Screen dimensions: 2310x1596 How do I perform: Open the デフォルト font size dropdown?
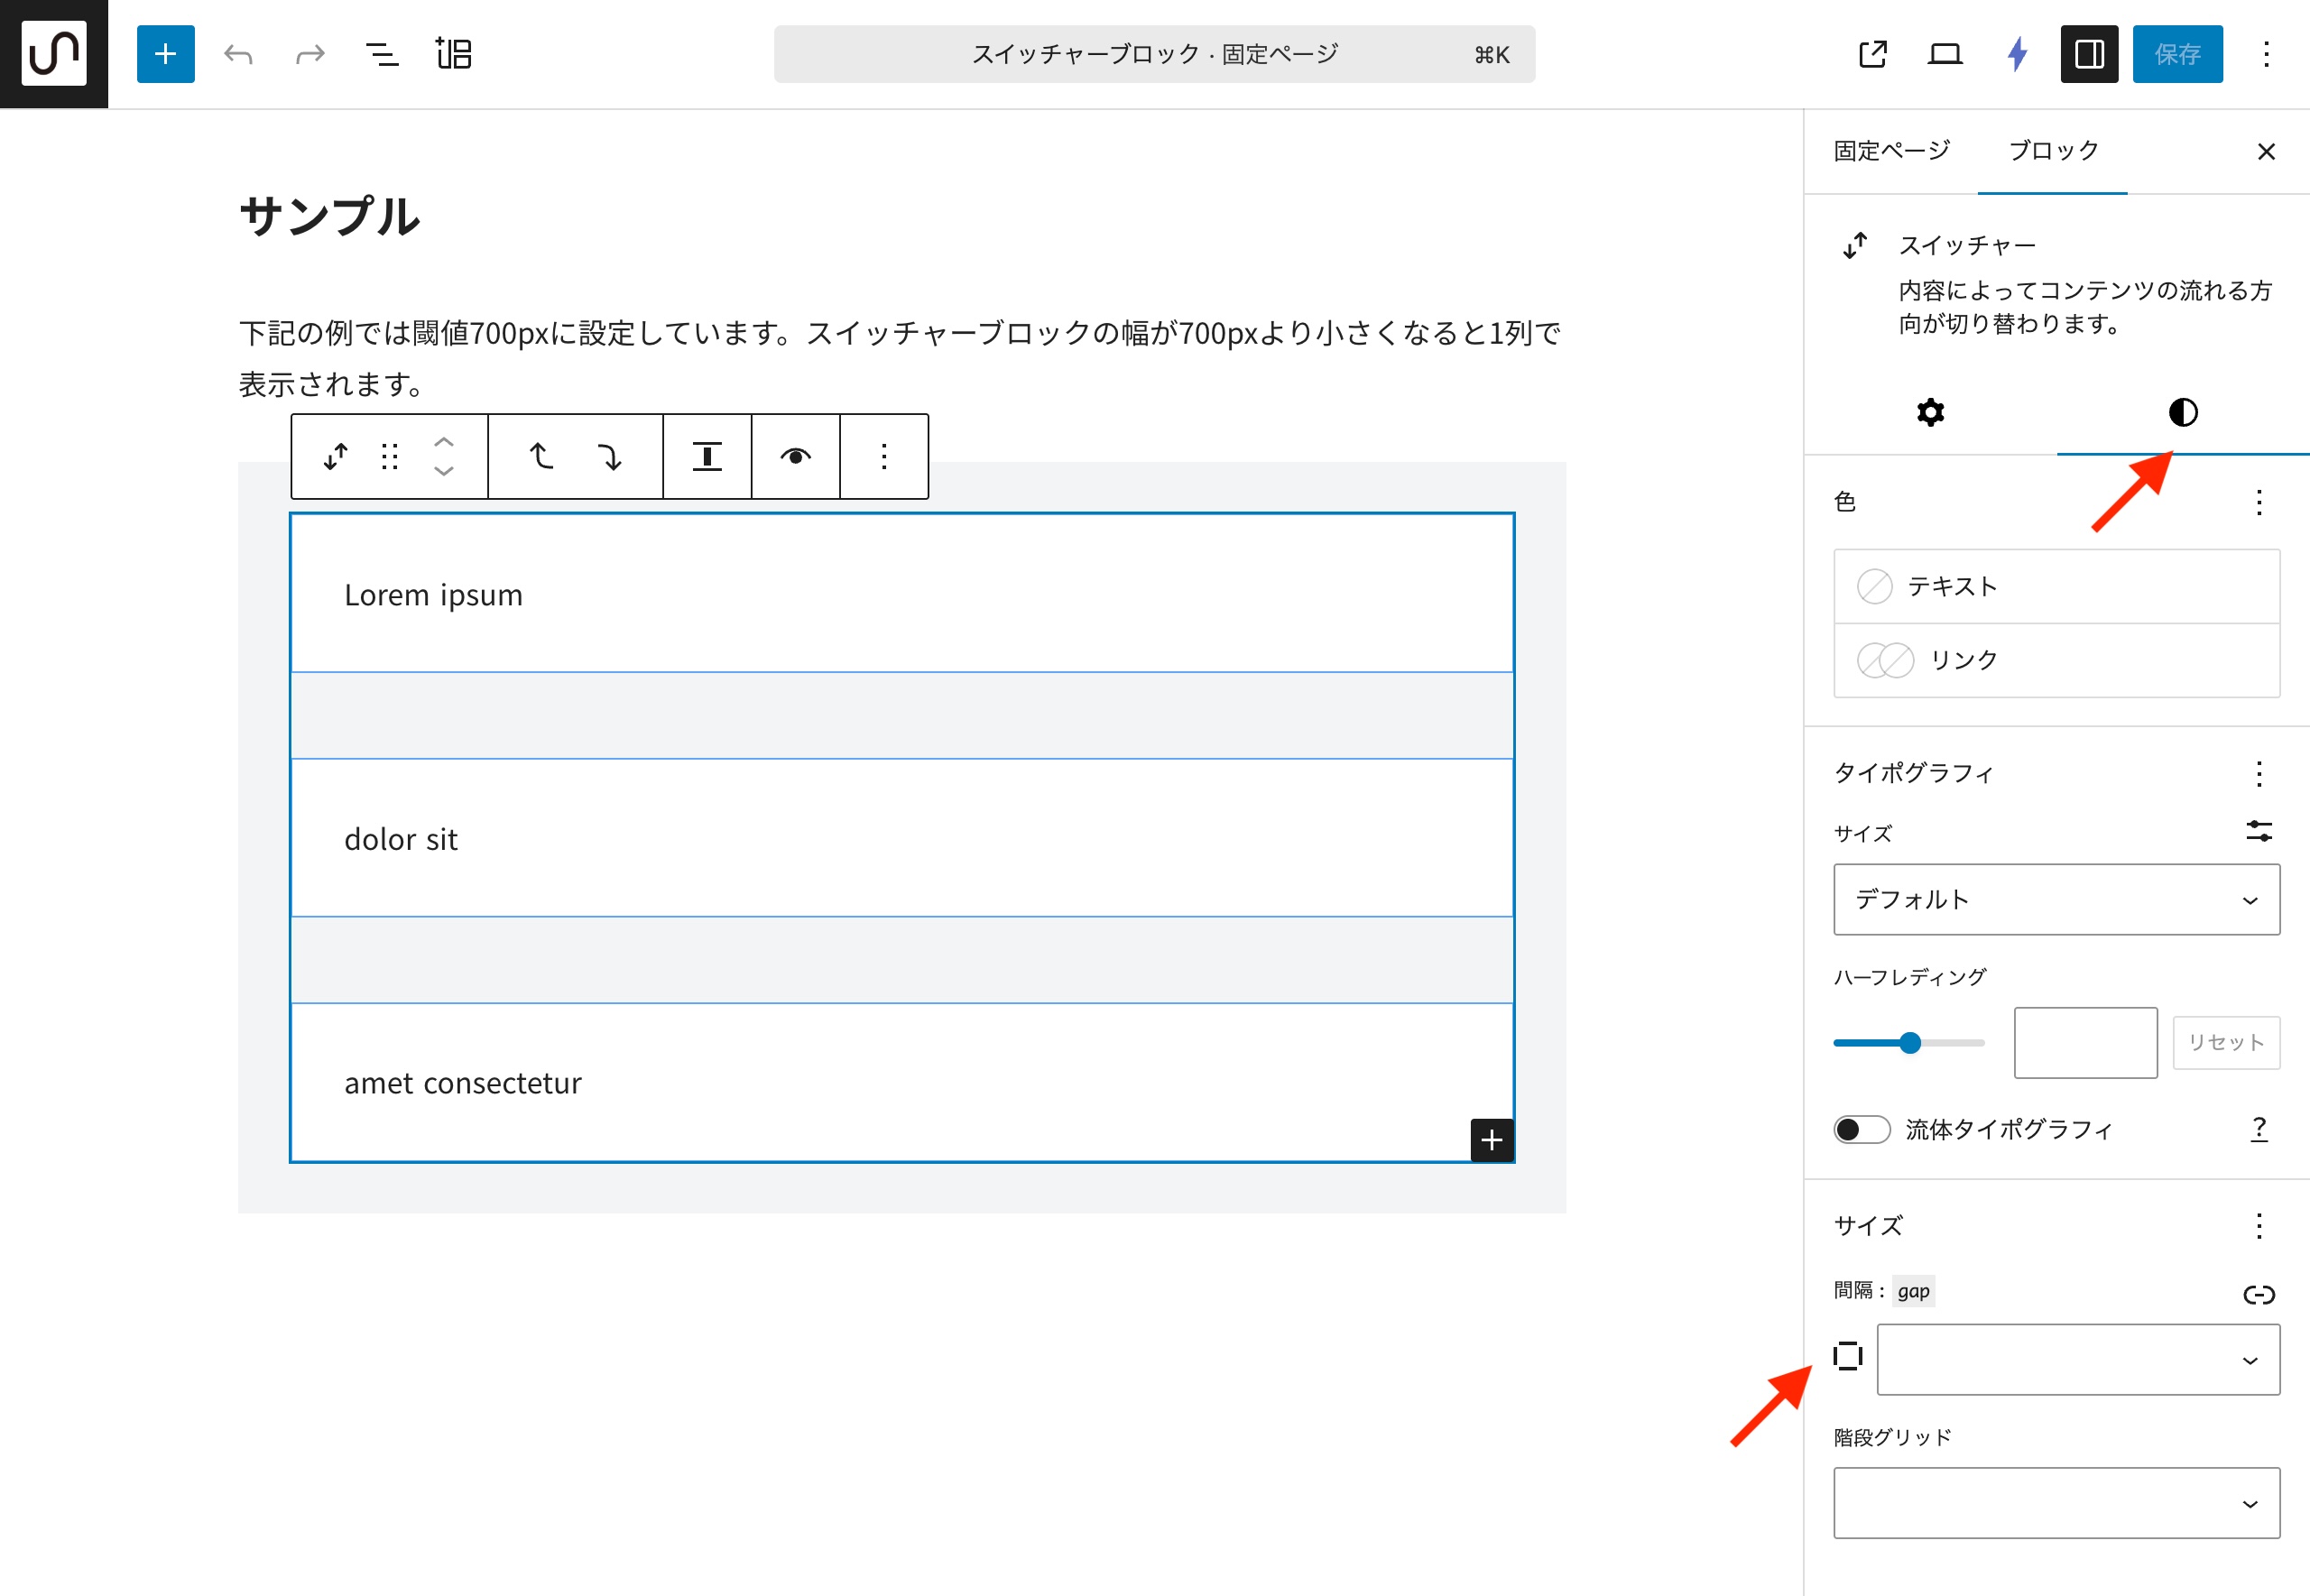click(x=2056, y=899)
